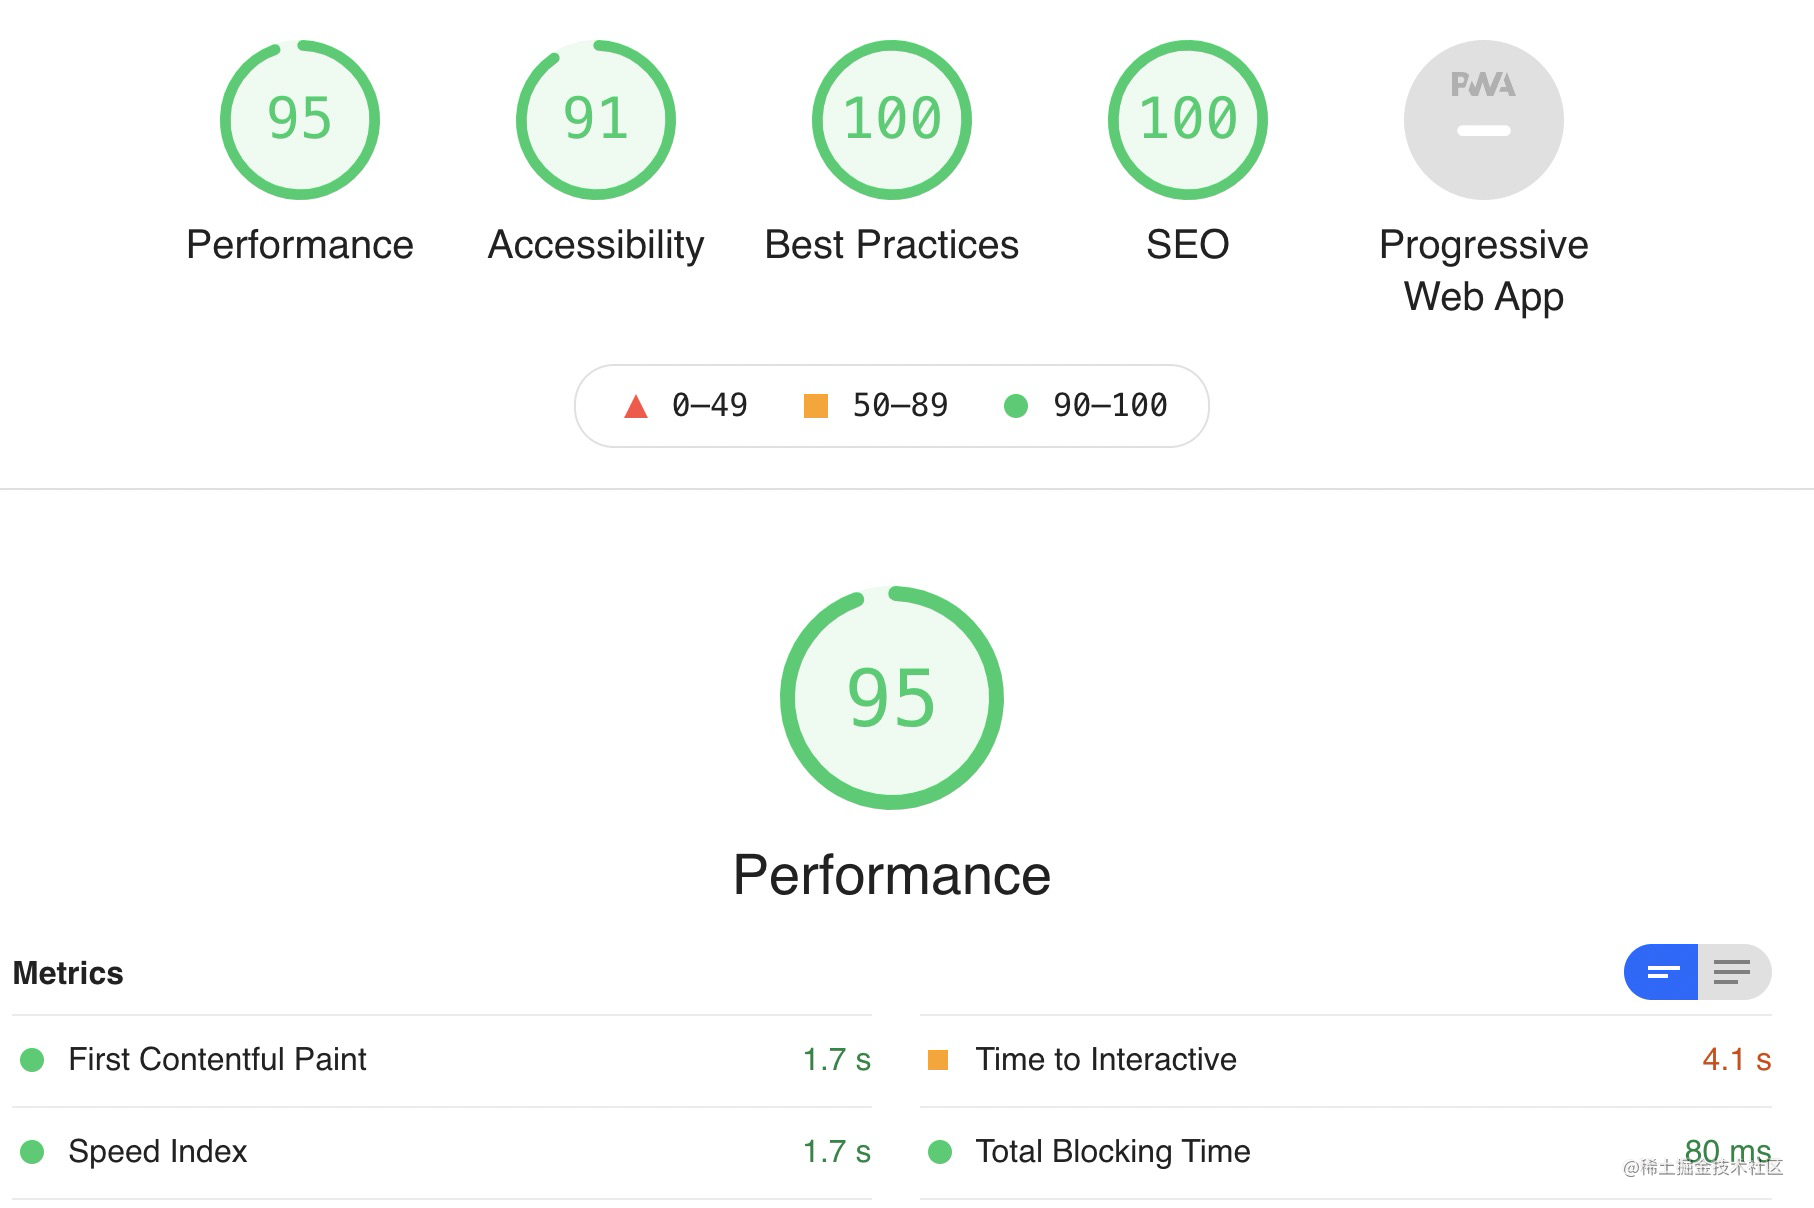Click the 4.1 s Time to Interactive value
Screen dimensions: 1814x1208
pos(1737,1060)
